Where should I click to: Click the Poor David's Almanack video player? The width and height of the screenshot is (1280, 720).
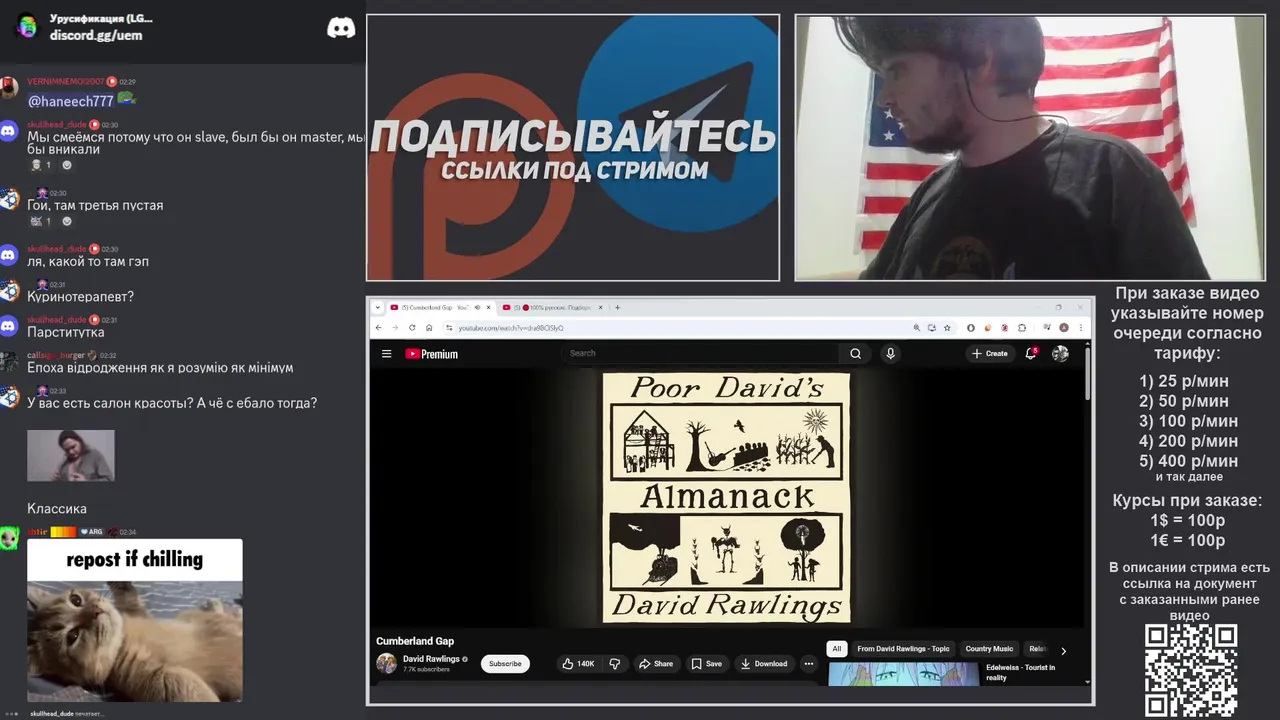click(x=727, y=498)
